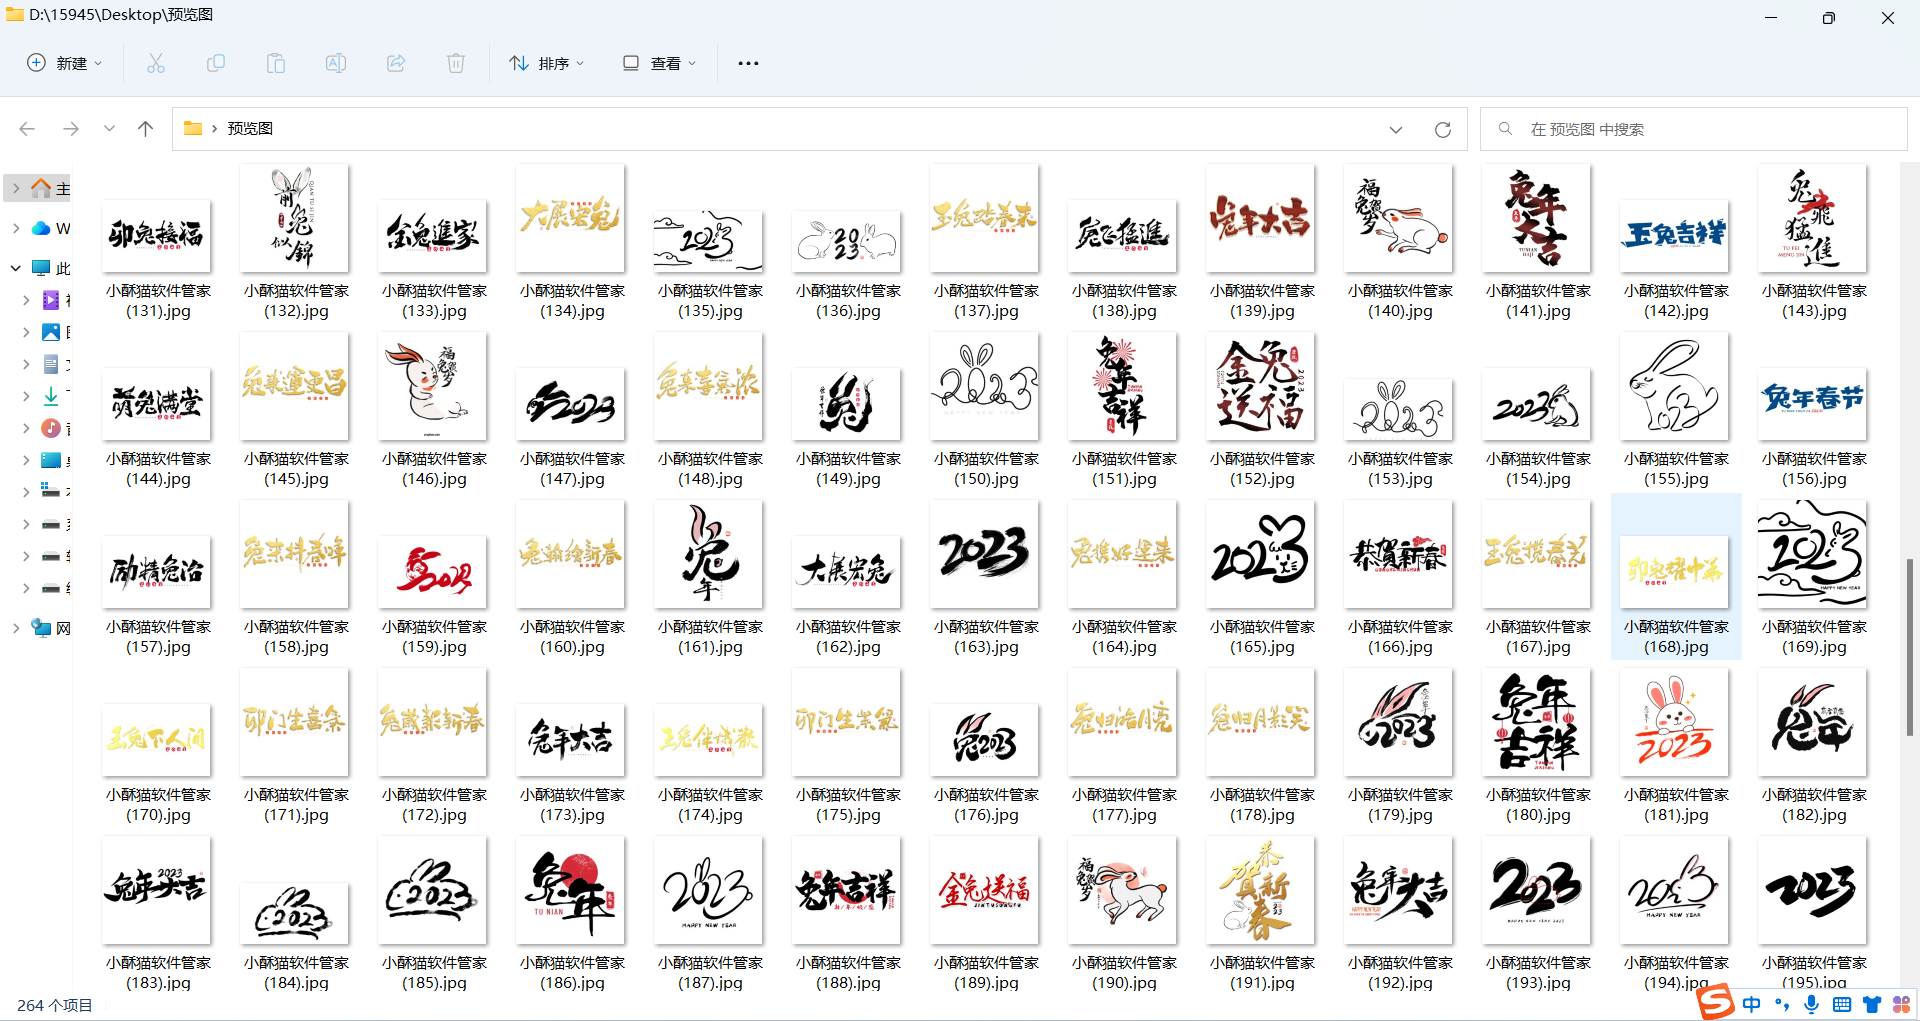Open the 新建 new item dropdown

pyautogui.click(x=64, y=62)
